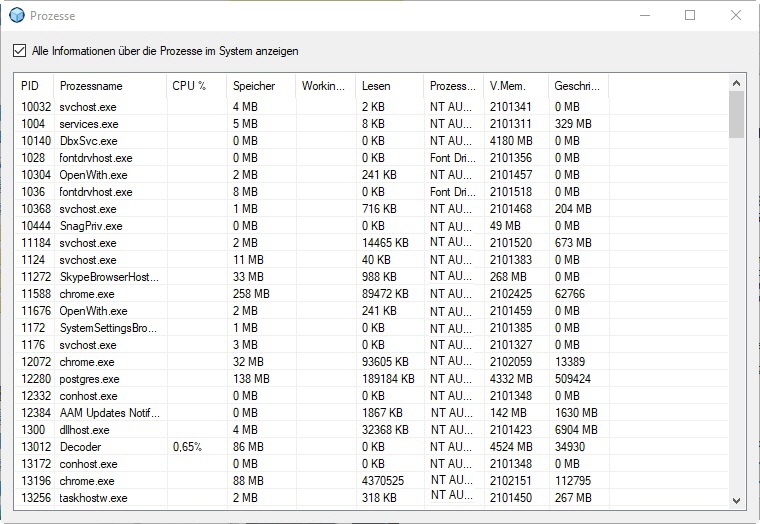The height and width of the screenshot is (524, 760).
Task: Select the services.exe process row
Action: (x=89, y=124)
